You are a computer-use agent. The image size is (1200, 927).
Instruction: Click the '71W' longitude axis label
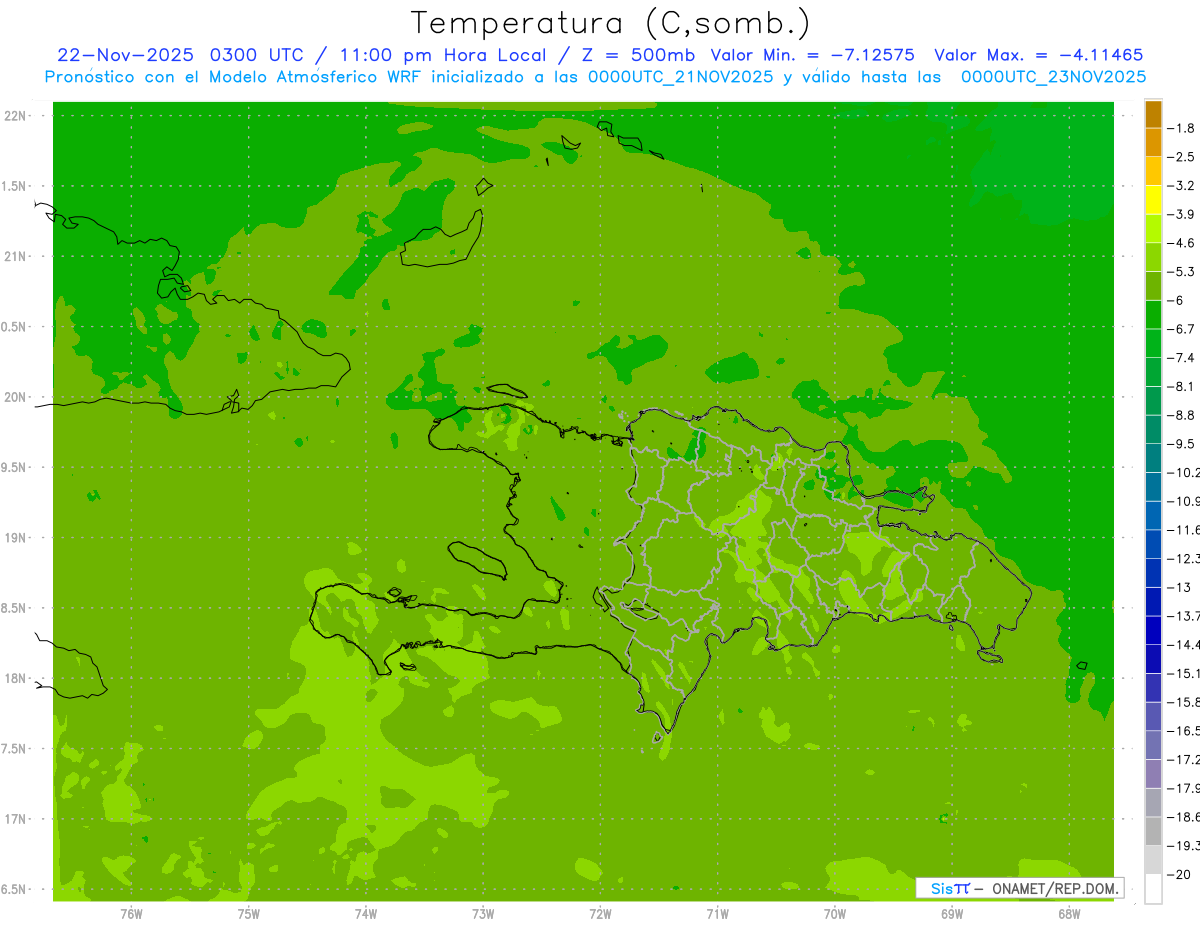717,913
